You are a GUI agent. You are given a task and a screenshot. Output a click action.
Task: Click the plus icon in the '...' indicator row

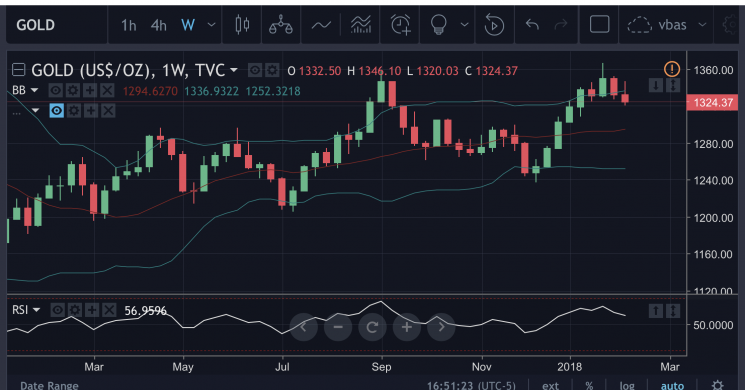click(91, 111)
